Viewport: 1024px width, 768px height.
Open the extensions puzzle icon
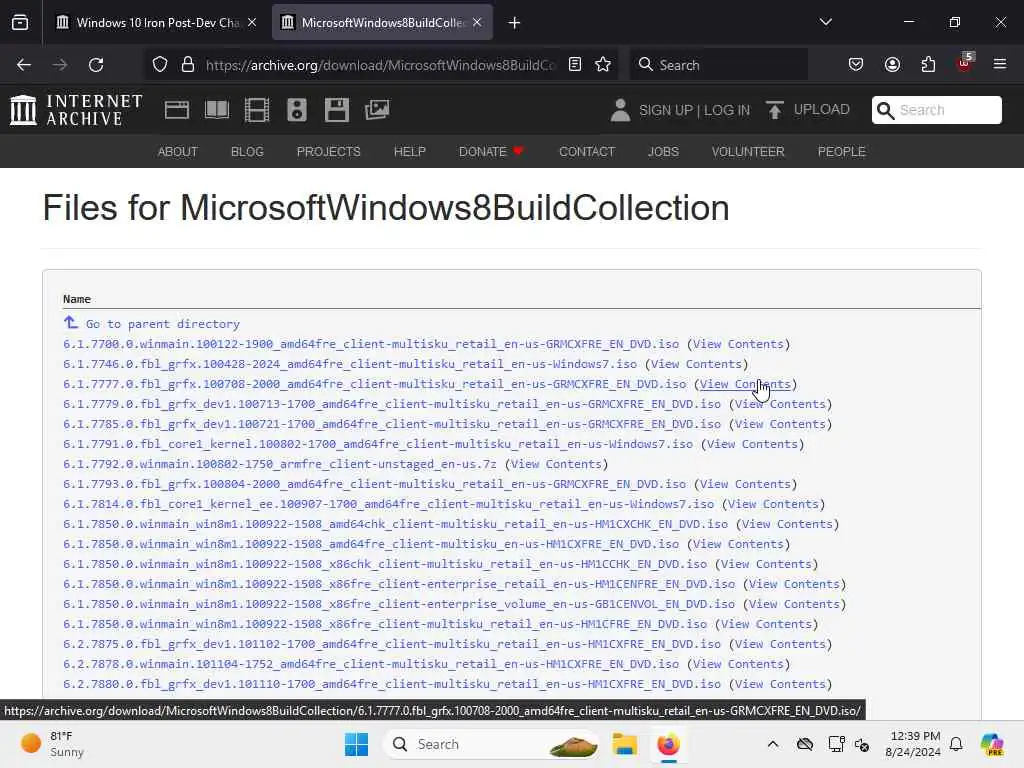[928, 65]
